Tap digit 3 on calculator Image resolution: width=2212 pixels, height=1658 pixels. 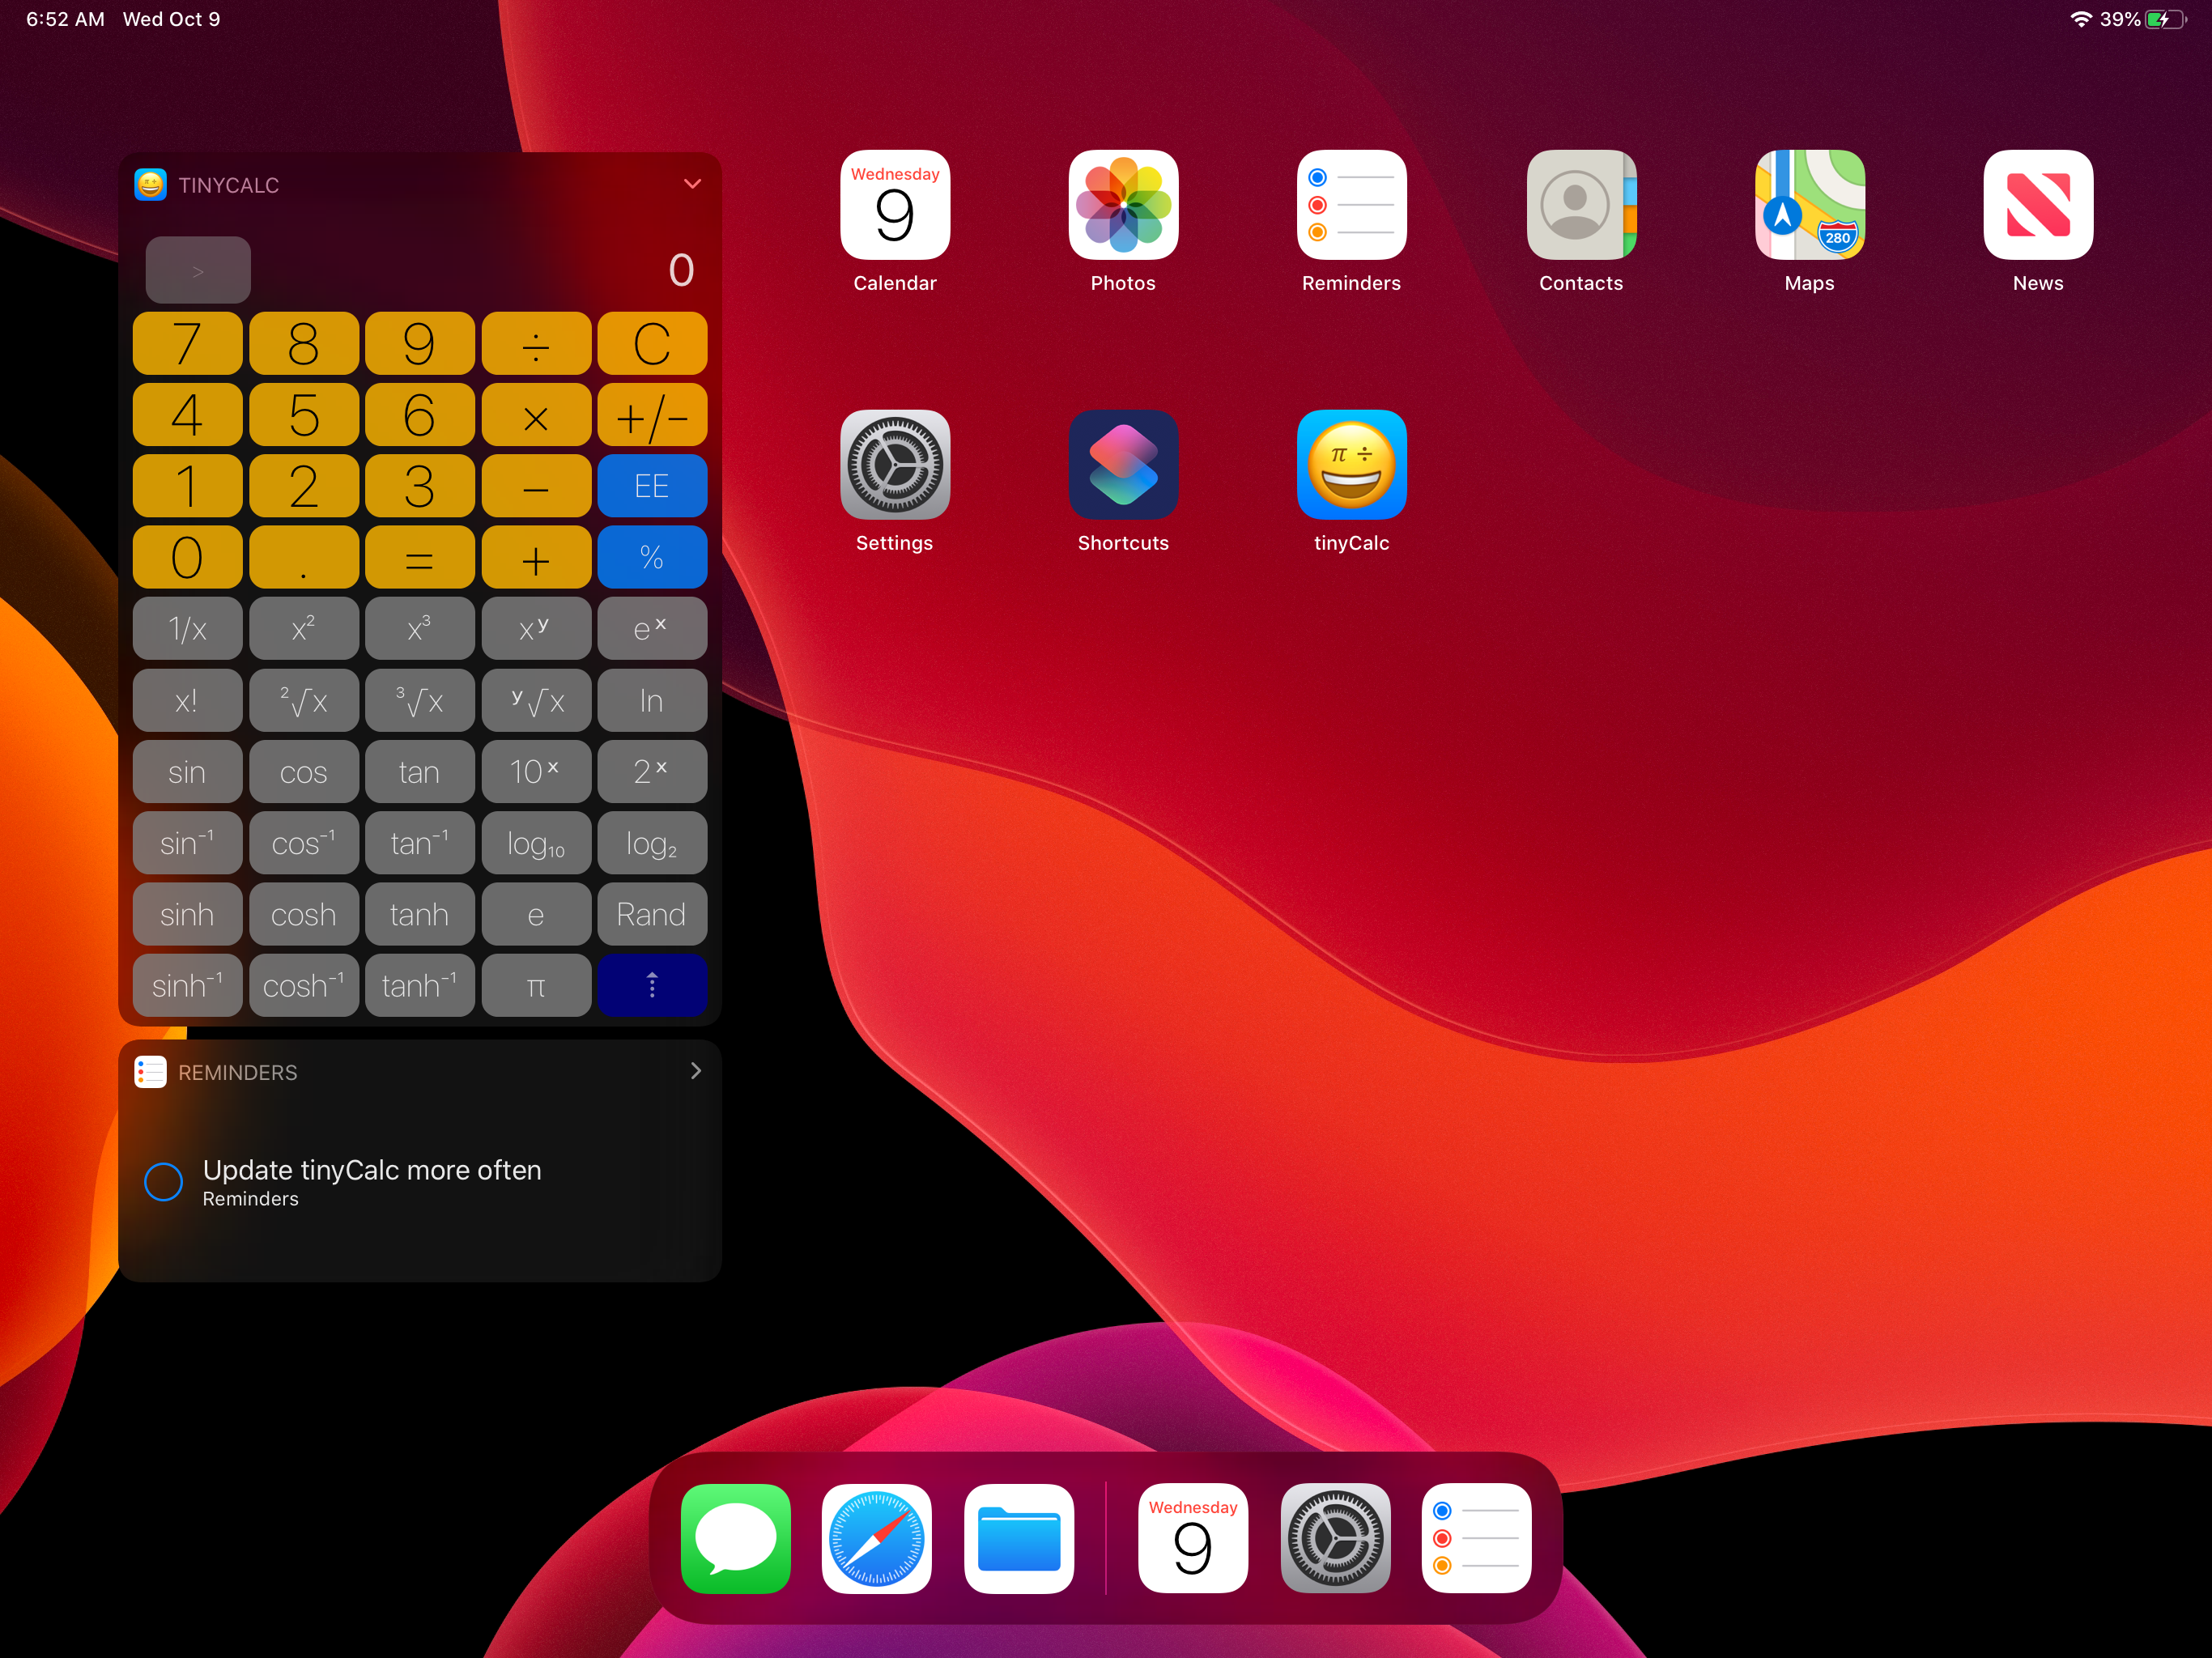click(420, 486)
